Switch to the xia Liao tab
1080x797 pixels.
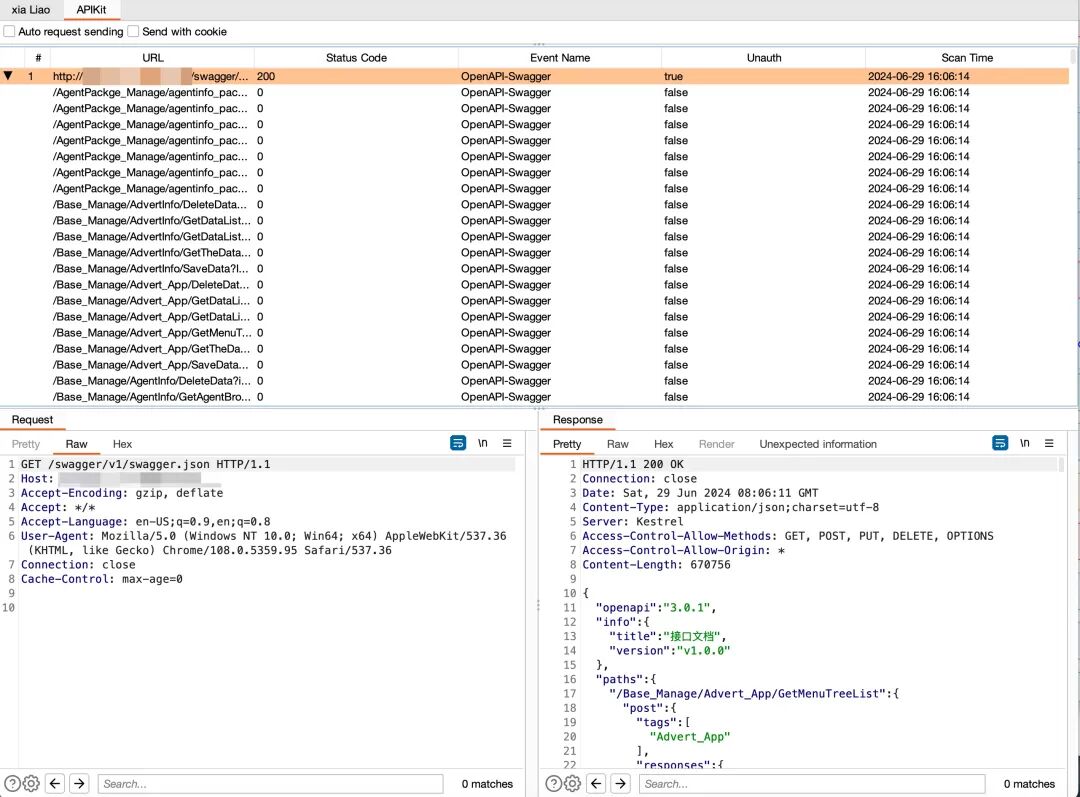click(x=31, y=10)
